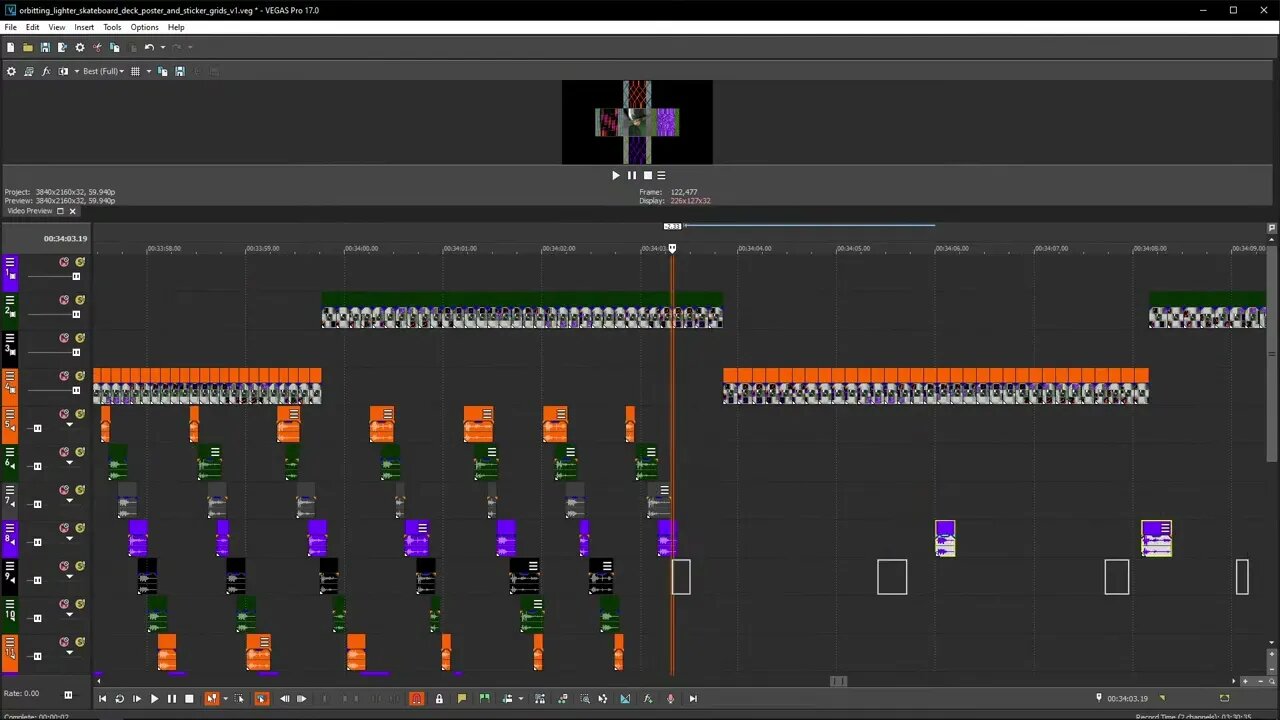Solo audio track 10
1280x720 pixels.
(80, 604)
